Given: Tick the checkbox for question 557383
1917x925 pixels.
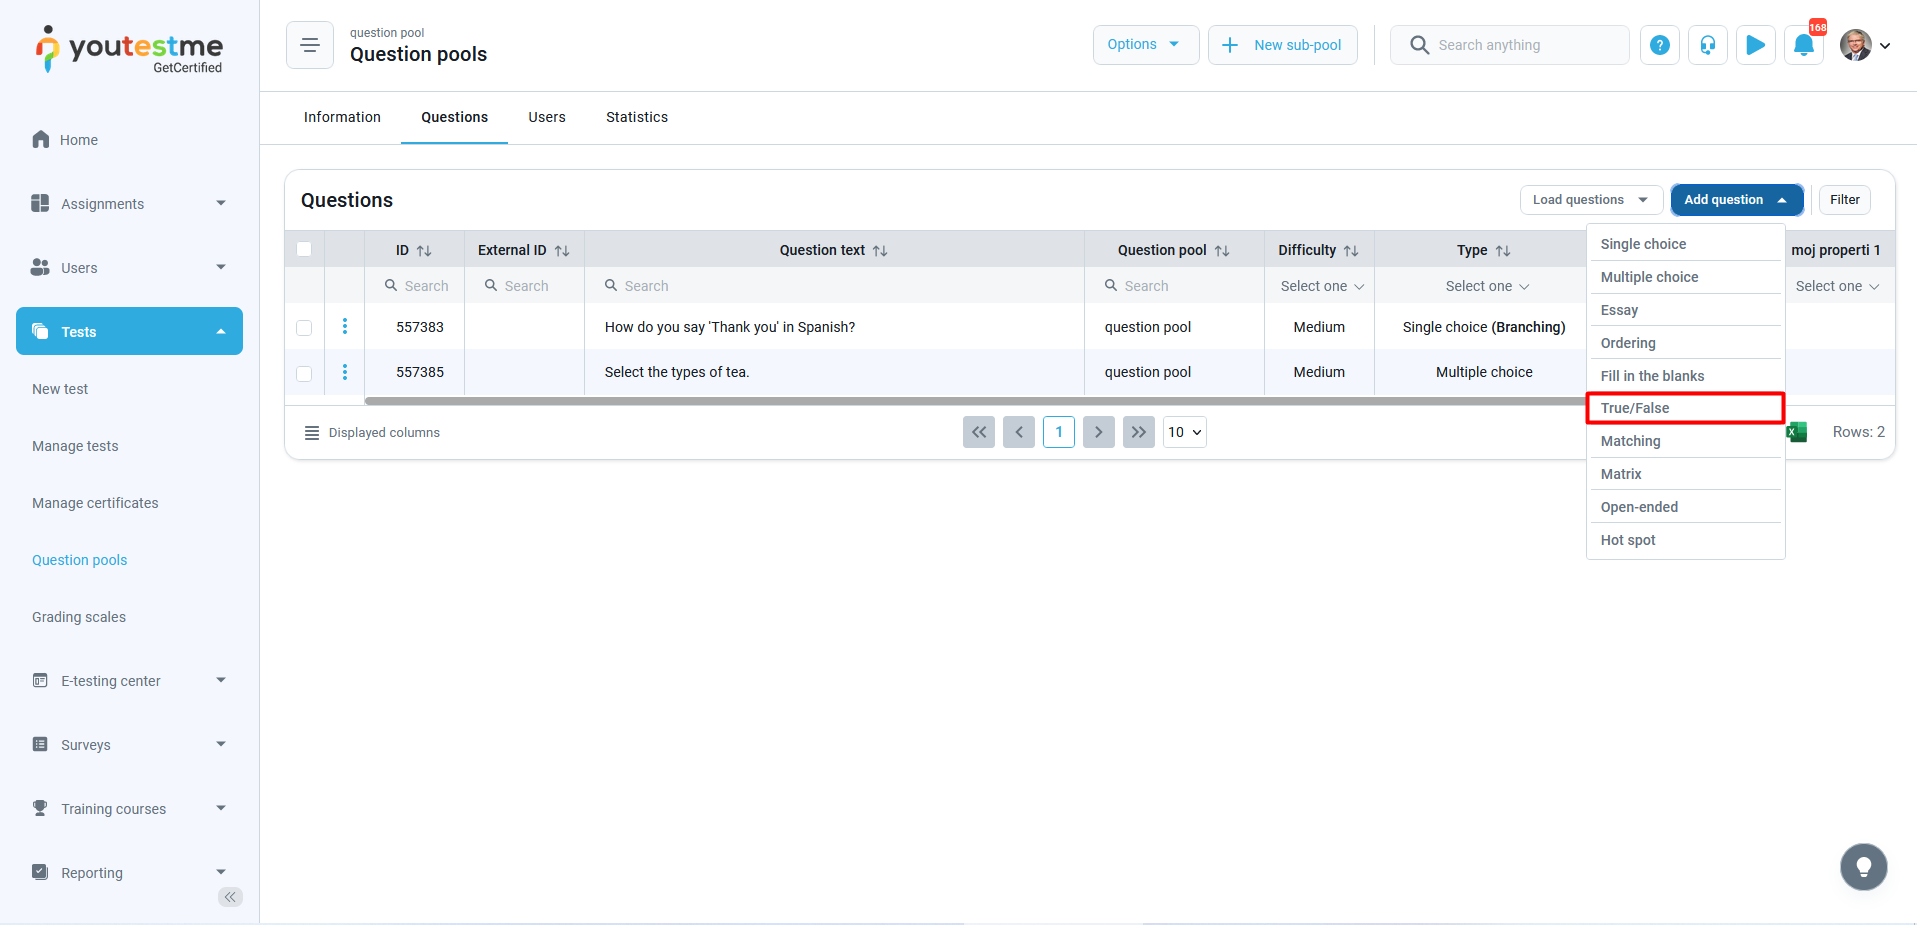Looking at the screenshot, I should coord(304,328).
